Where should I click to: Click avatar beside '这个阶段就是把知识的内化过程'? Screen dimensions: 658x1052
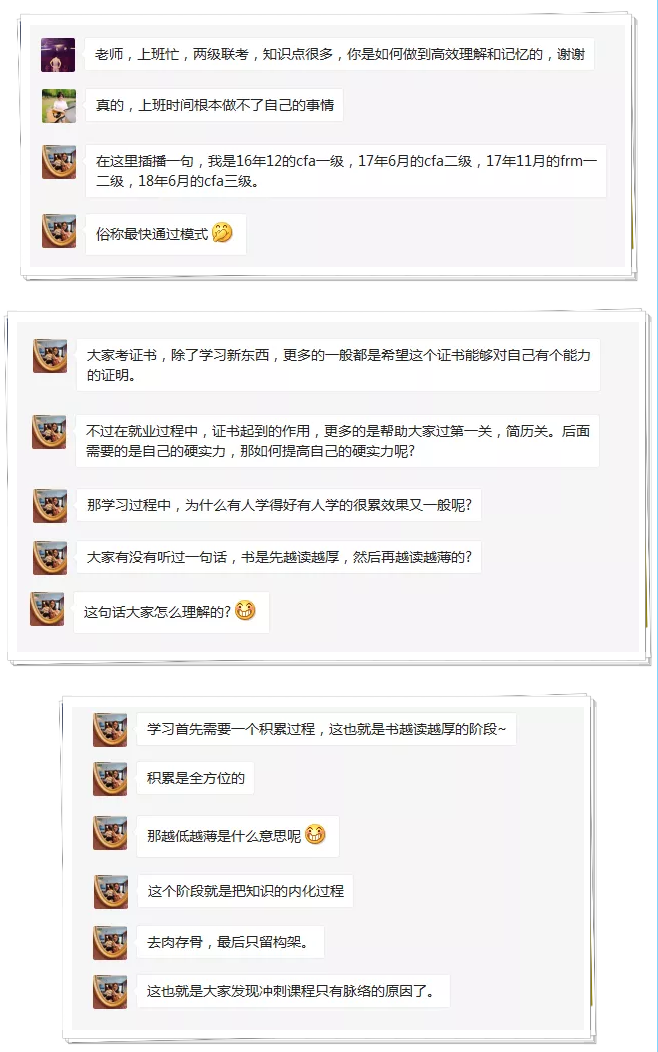click(111, 892)
